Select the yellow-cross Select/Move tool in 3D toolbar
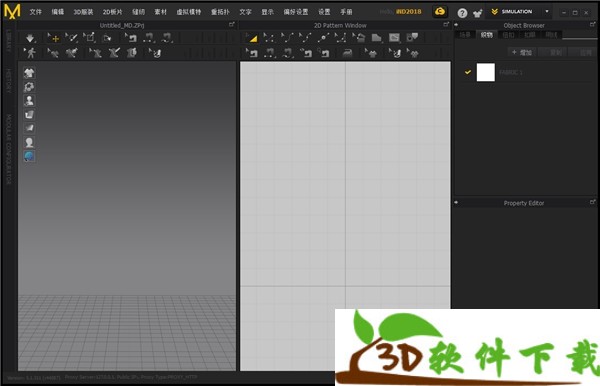The height and width of the screenshot is (386, 600). [54, 38]
